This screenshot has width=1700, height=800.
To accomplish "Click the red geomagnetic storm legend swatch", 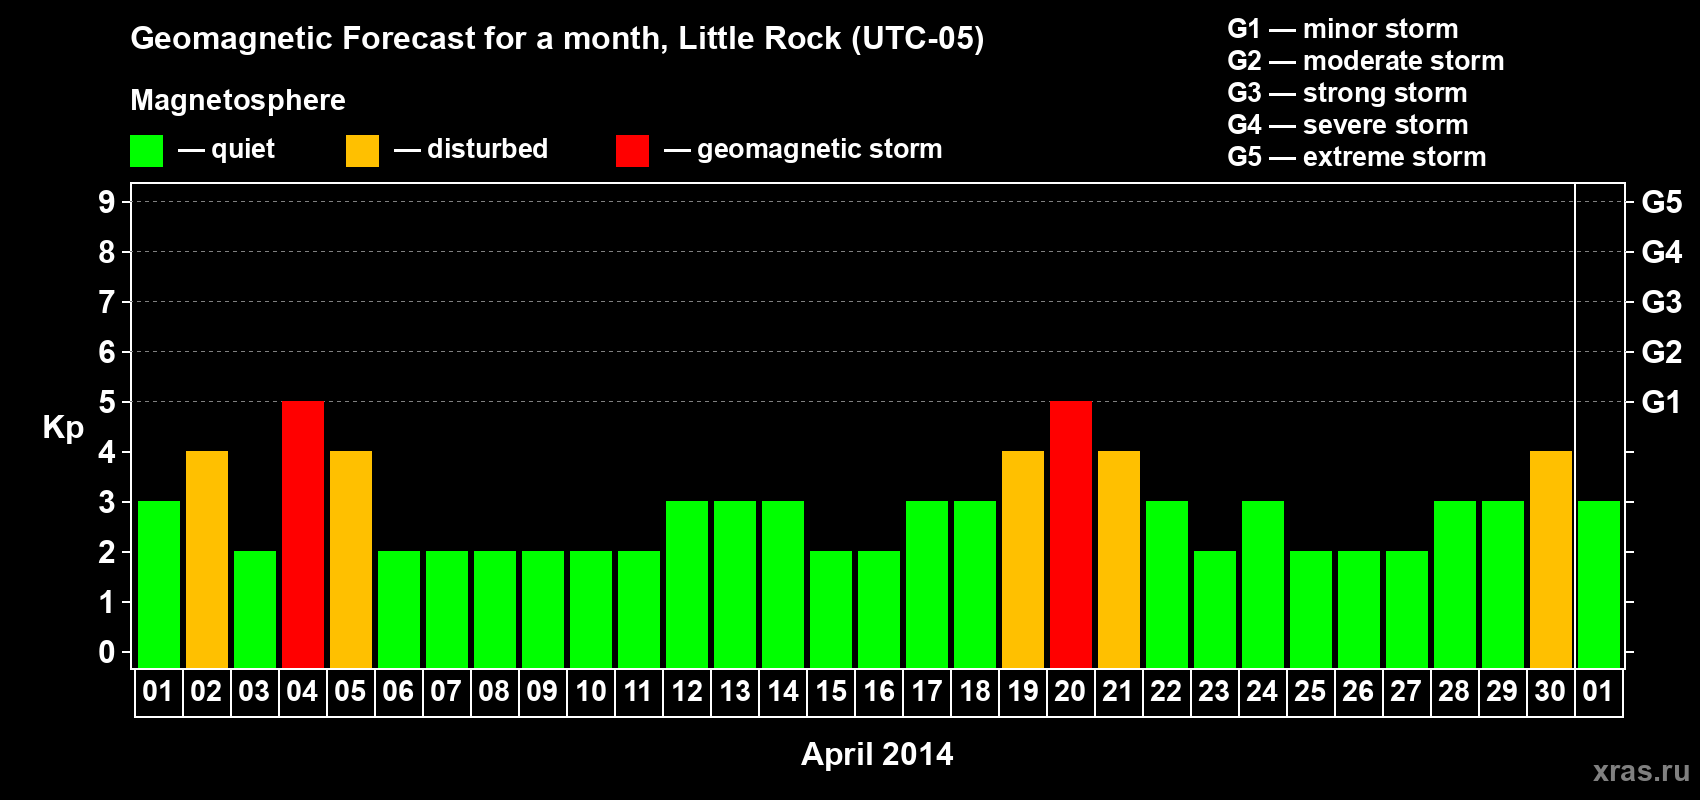I will pyautogui.click(x=632, y=151).
